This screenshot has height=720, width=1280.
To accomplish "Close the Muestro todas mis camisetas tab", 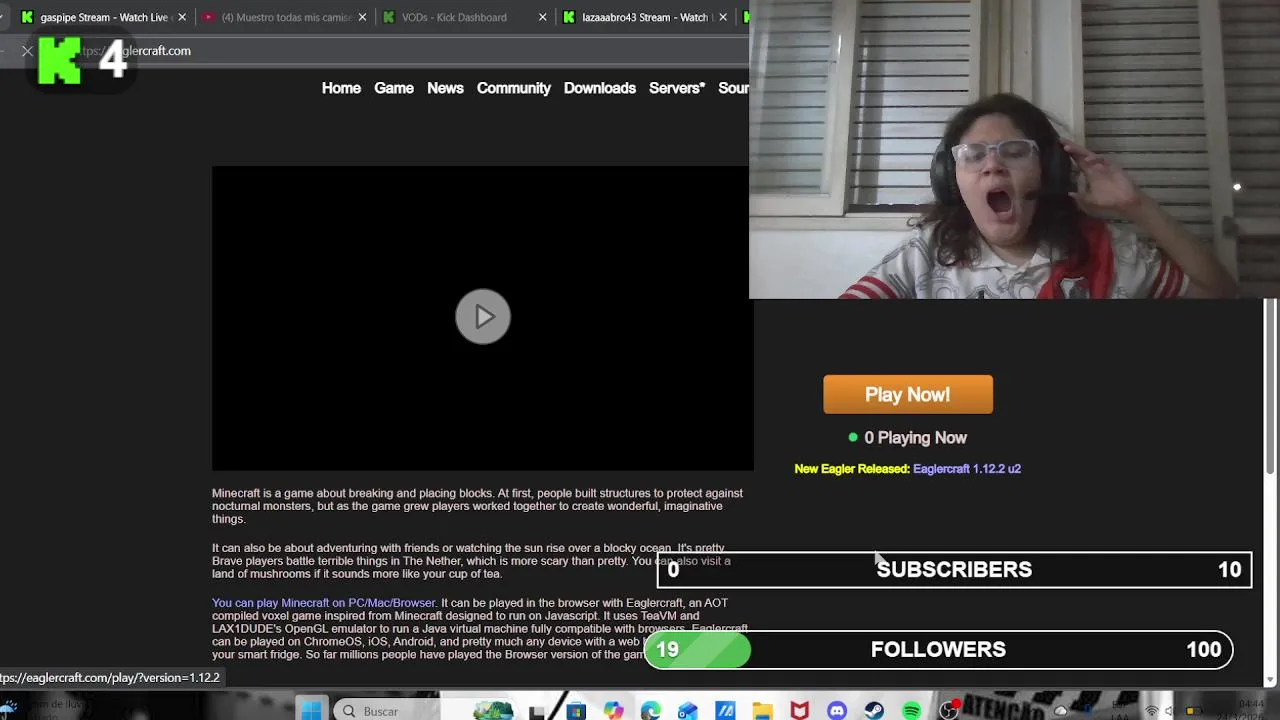I will pyautogui.click(x=362, y=17).
